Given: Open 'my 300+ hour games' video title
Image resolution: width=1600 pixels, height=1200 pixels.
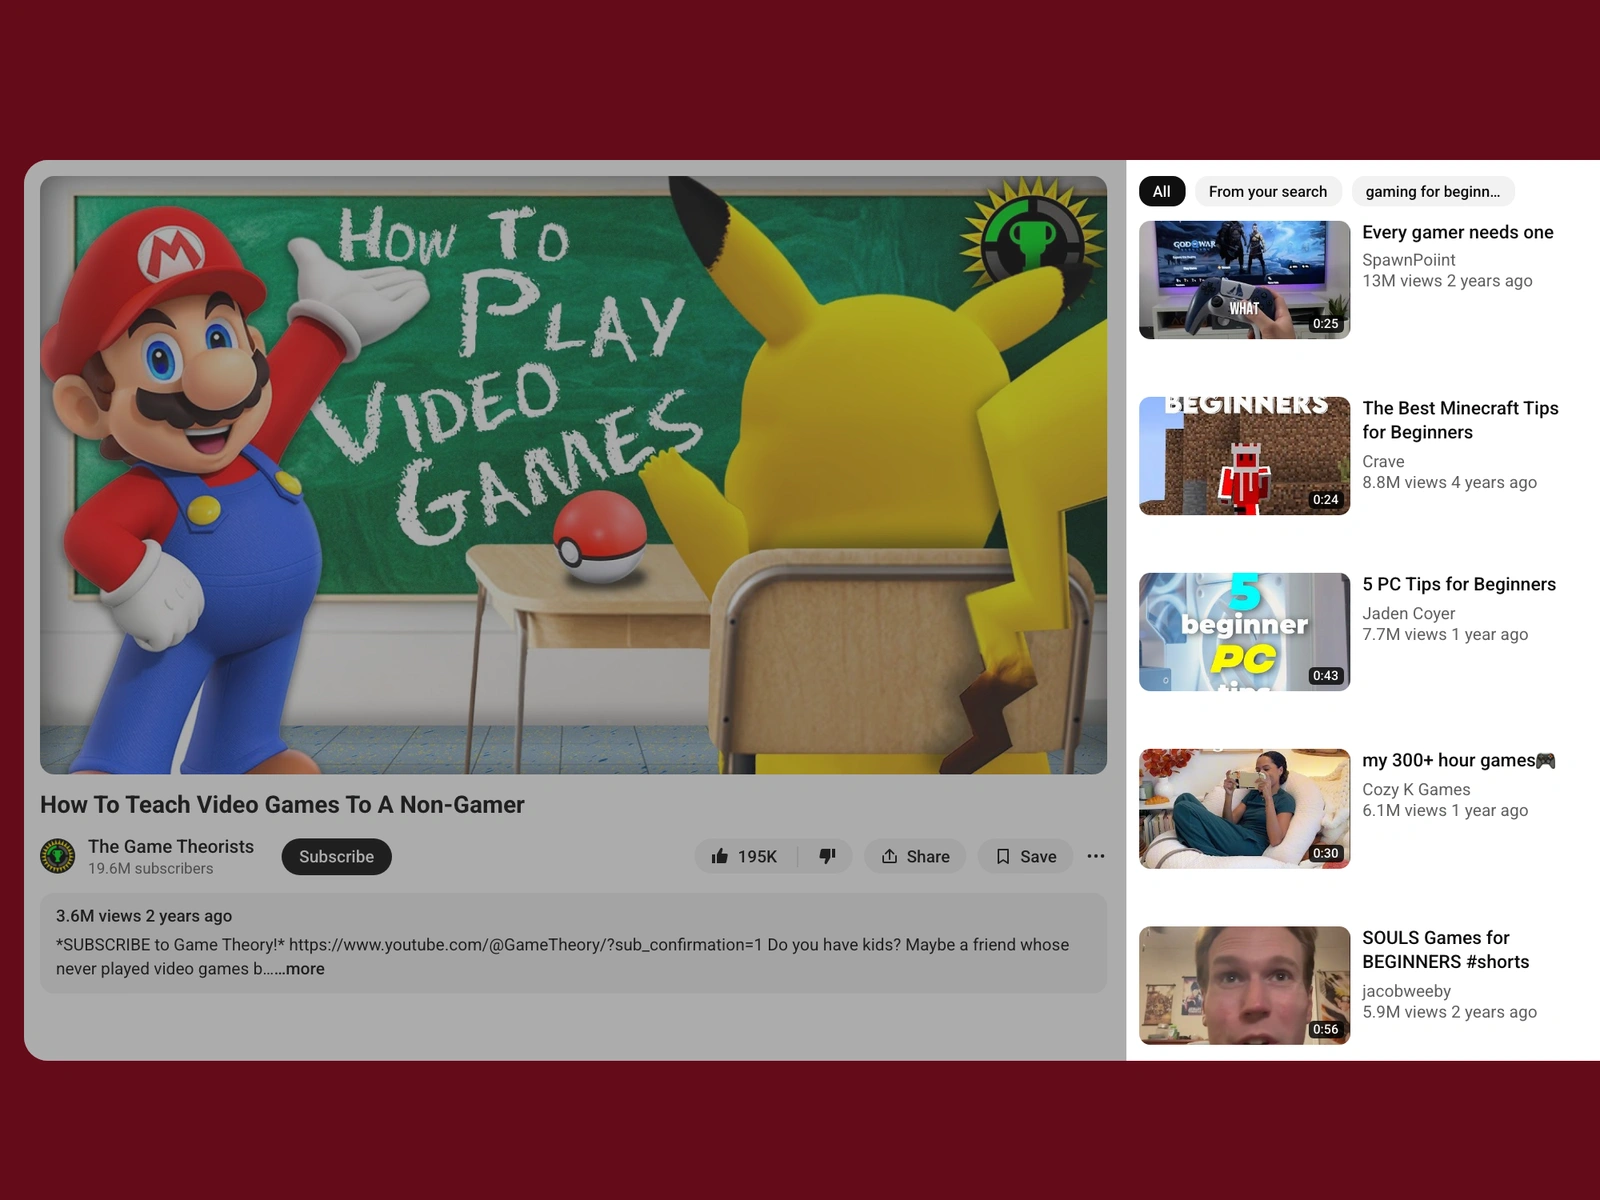Looking at the screenshot, I should click(1458, 760).
